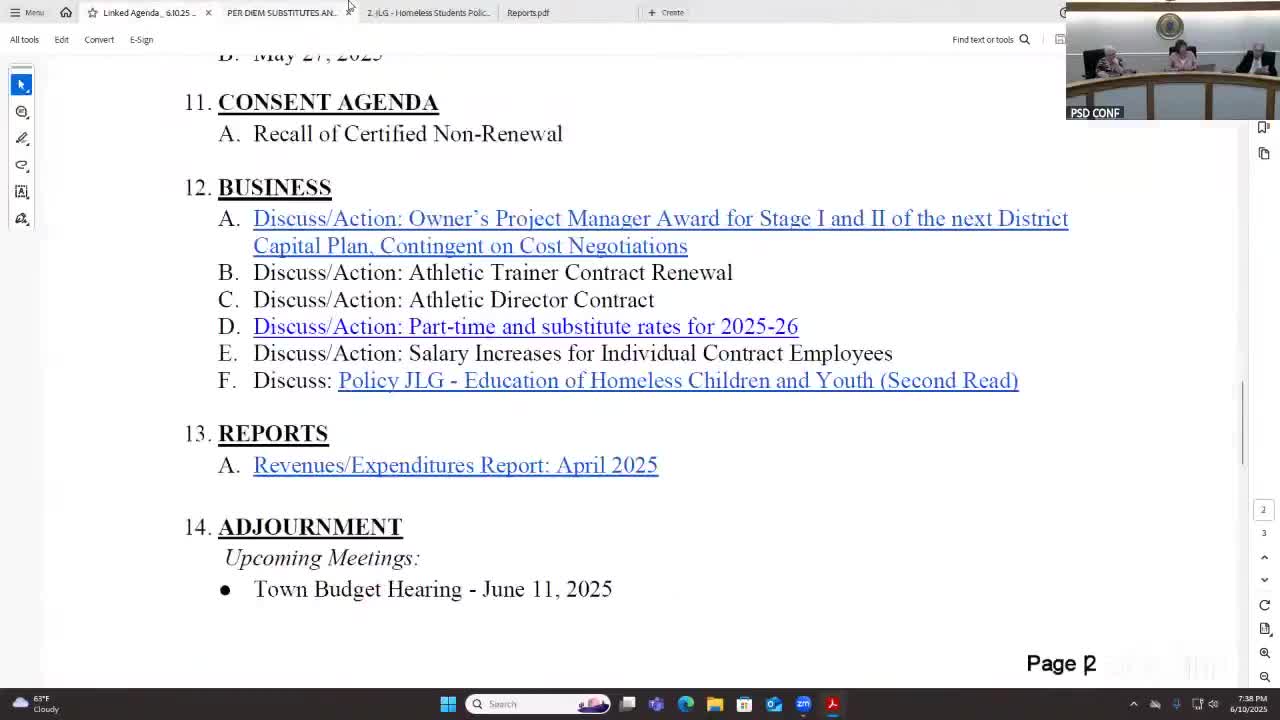Screen dimensions: 1280x720
Task: Open the Convert tools menu
Action: 99,40
